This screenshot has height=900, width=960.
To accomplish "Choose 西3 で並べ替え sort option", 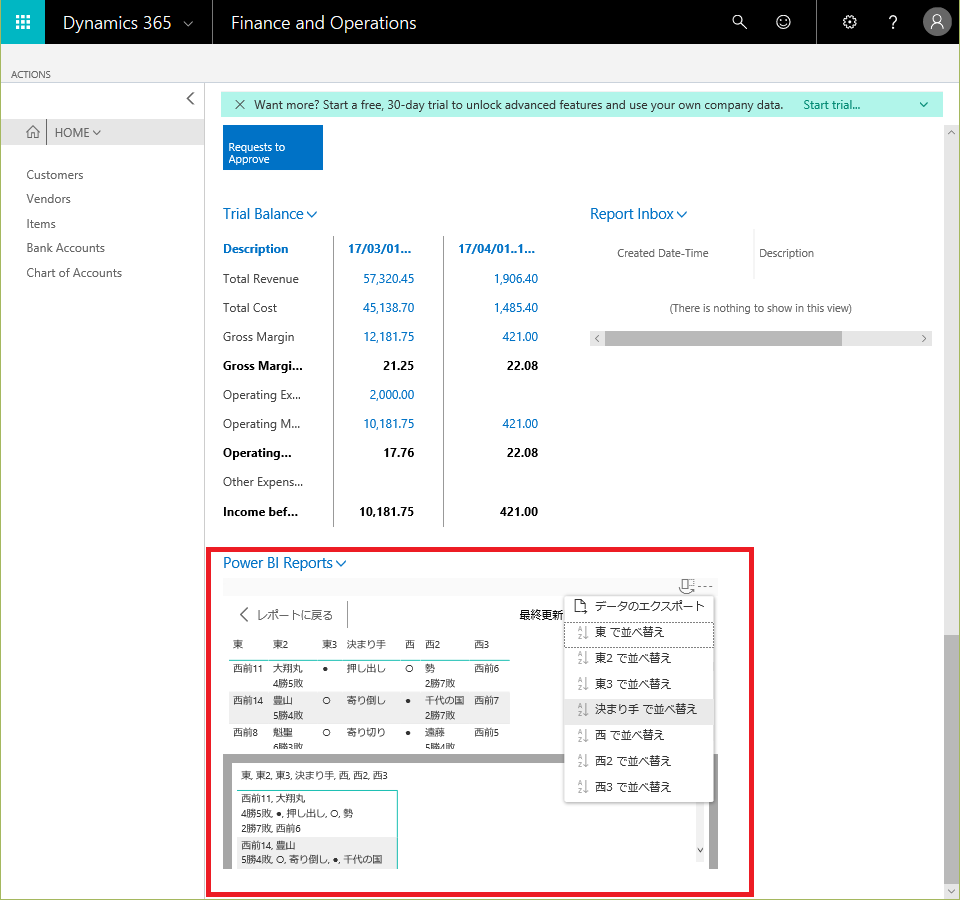I will pos(639,787).
